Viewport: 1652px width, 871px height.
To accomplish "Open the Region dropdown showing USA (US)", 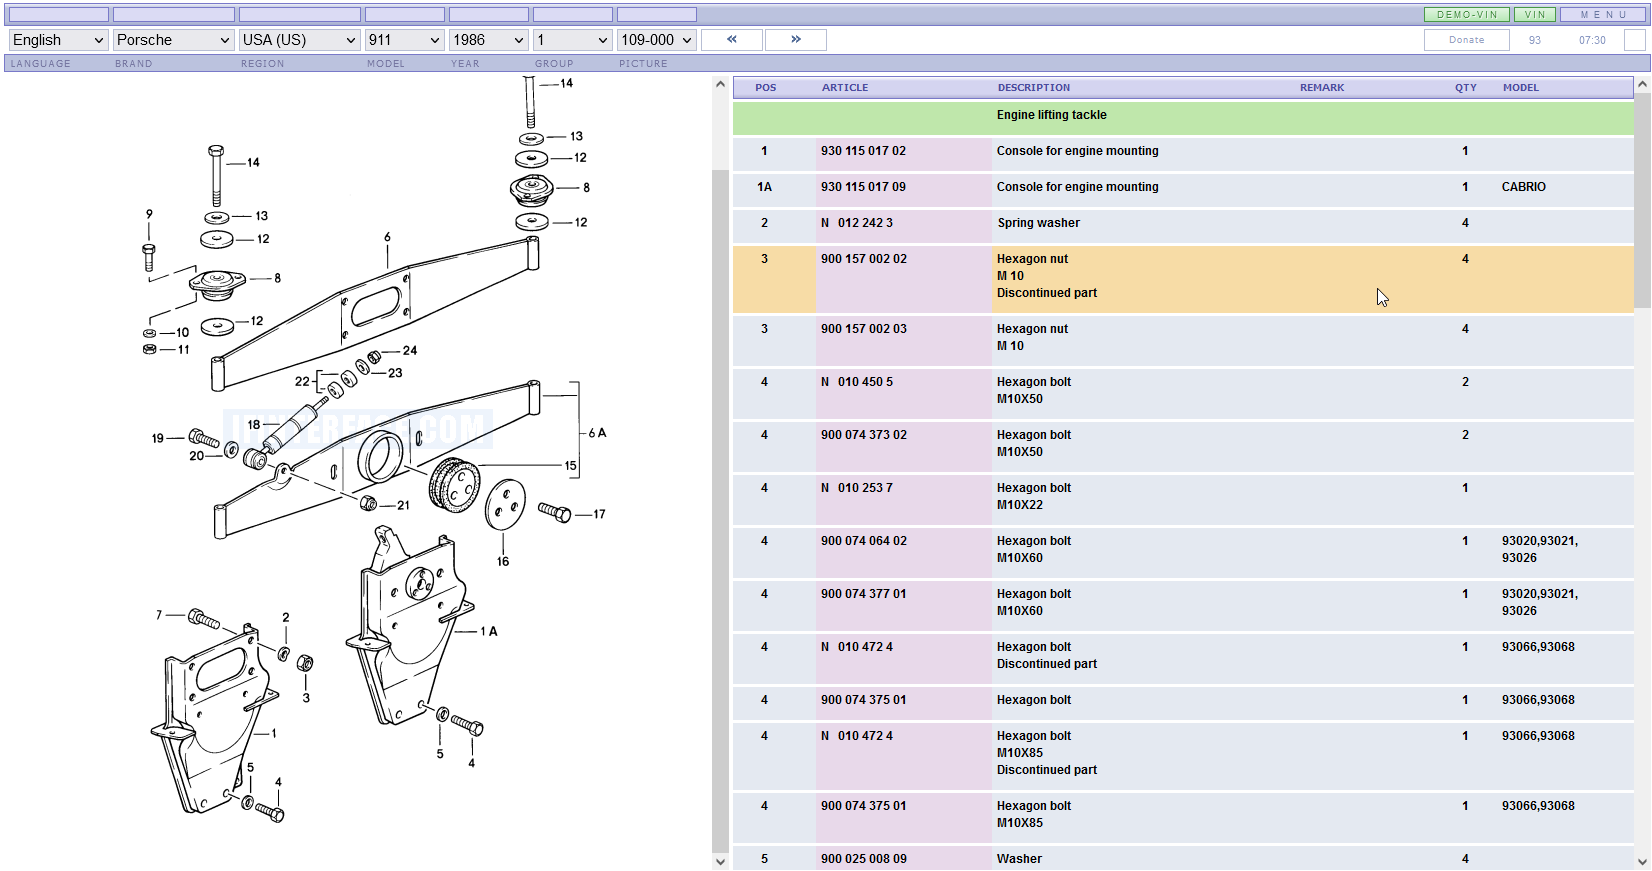I will [299, 40].
